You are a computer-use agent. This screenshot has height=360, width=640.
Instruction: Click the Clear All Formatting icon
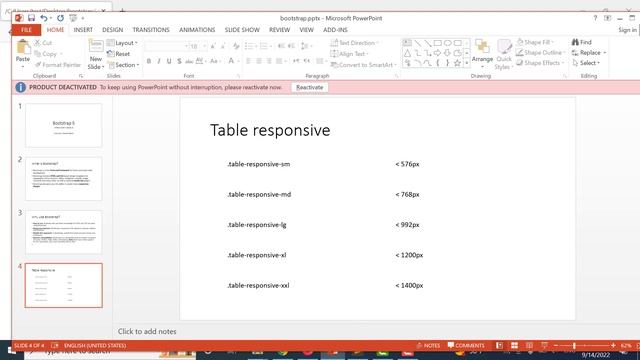point(236,46)
